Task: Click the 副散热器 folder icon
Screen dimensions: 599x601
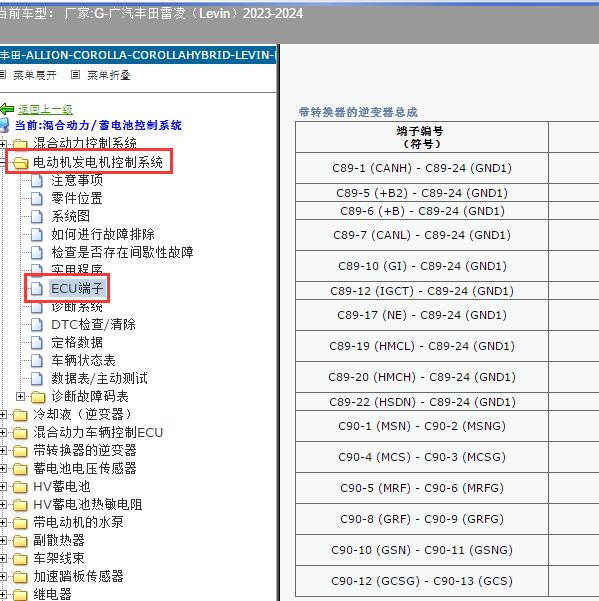Action: (x=20, y=541)
